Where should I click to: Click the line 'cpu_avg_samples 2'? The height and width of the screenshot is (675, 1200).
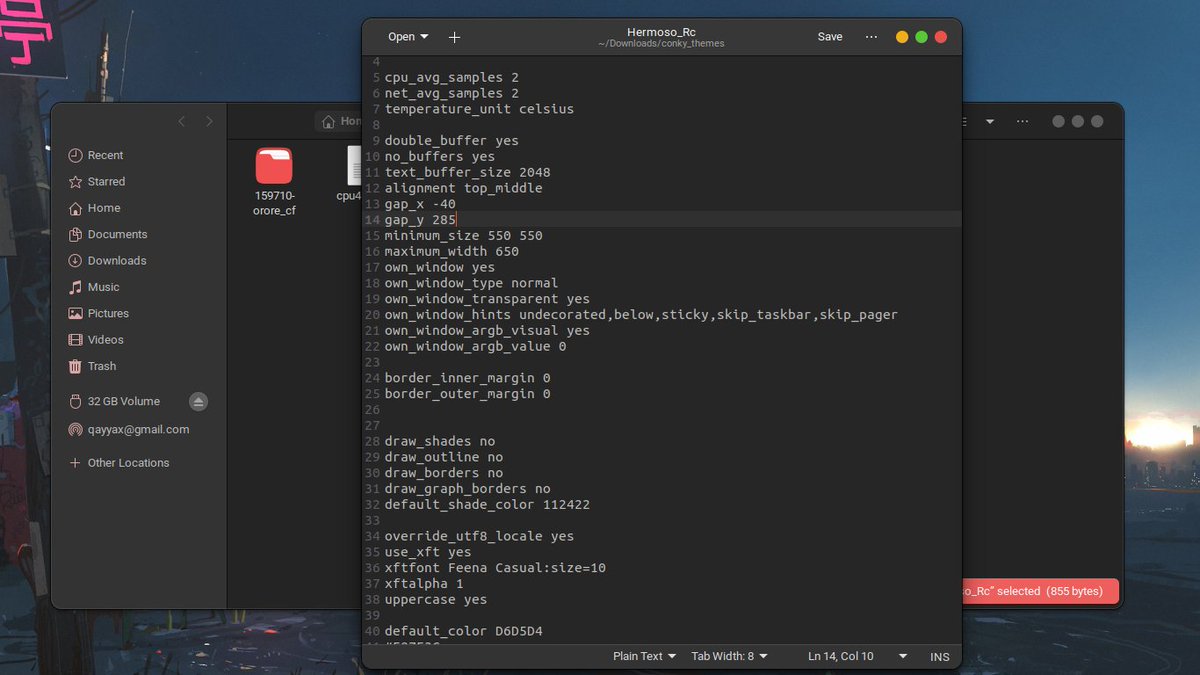tap(452, 77)
